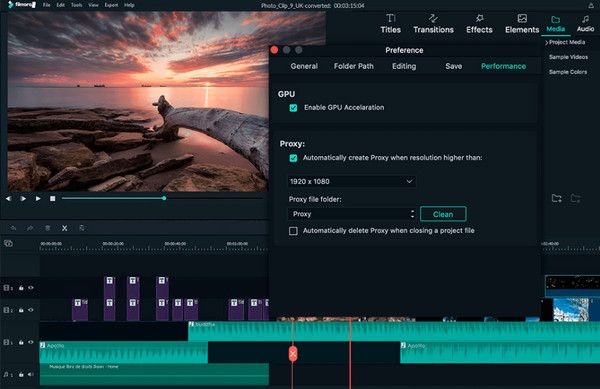The height and width of the screenshot is (389, 600).
Task: Click the winter thumbnail at timeline right edge
Action: pos(571,309)
